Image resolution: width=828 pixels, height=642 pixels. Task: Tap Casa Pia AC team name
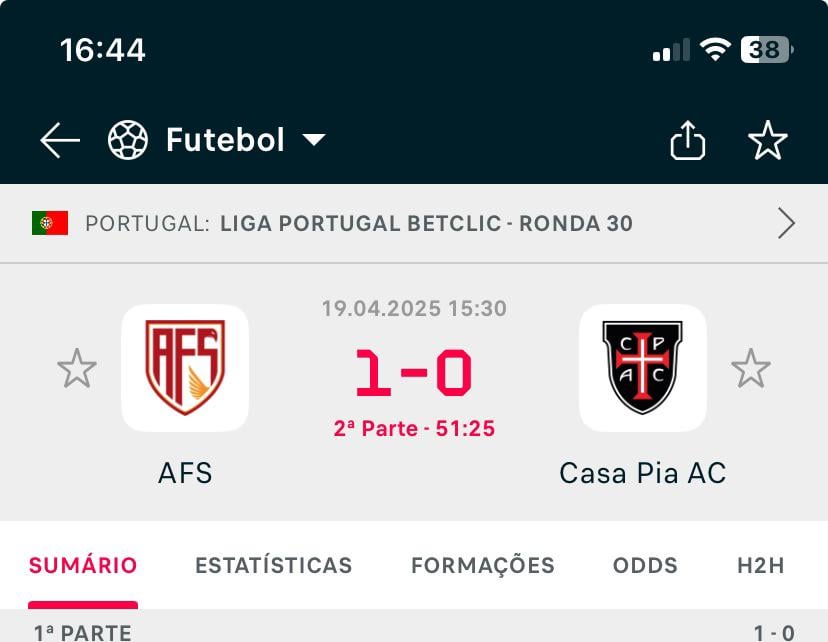click(x=641, y=473)
